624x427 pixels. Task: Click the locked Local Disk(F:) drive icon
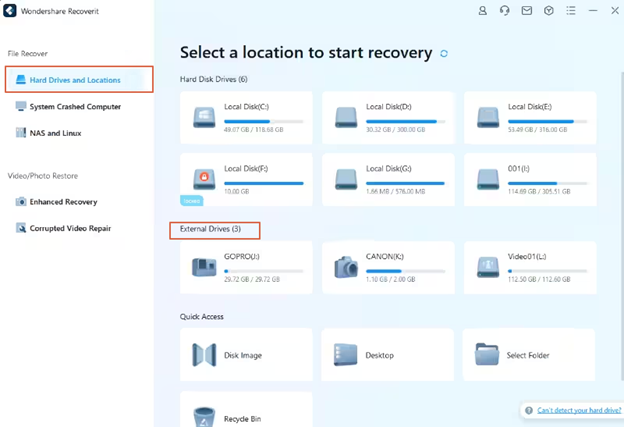tap(204, 179)
